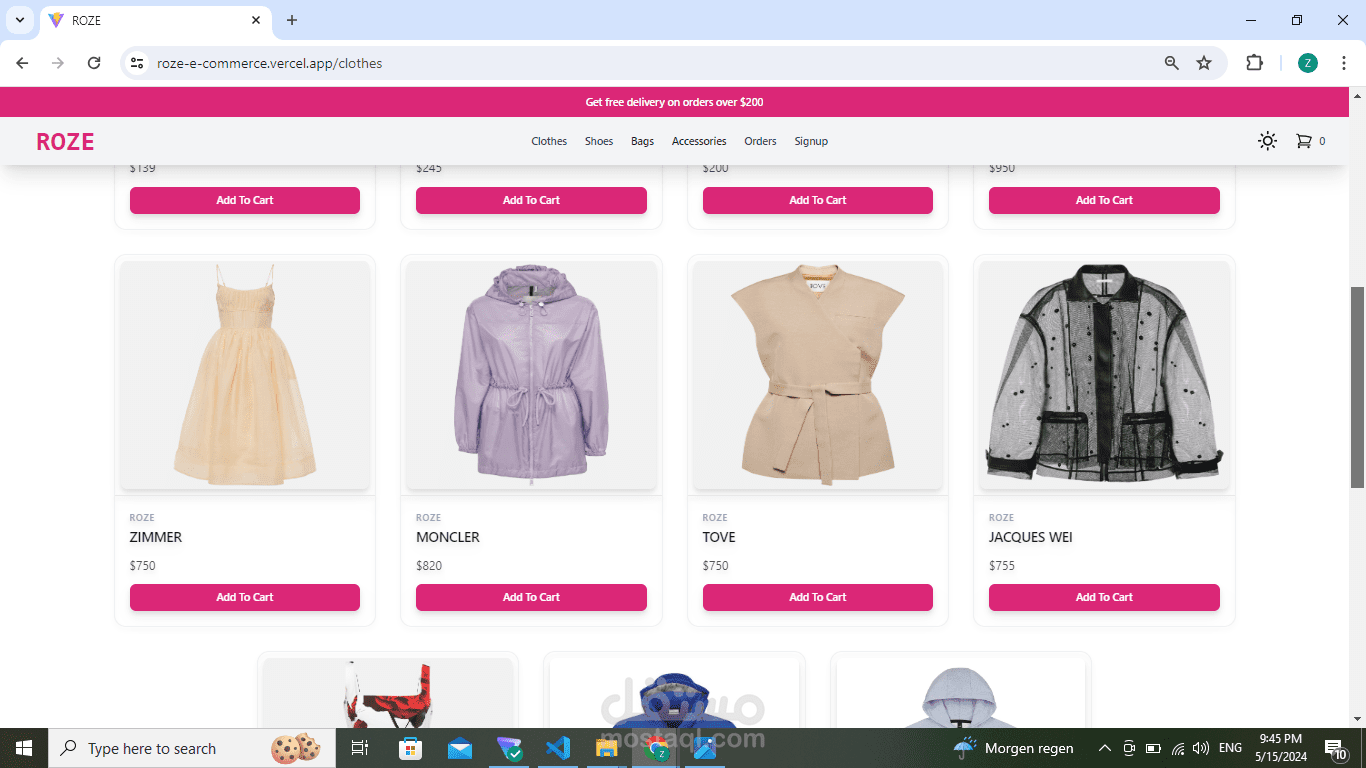1366x768 pixels.
Task: Add the ZIMMER dress to cart
Action: (245, 597)
